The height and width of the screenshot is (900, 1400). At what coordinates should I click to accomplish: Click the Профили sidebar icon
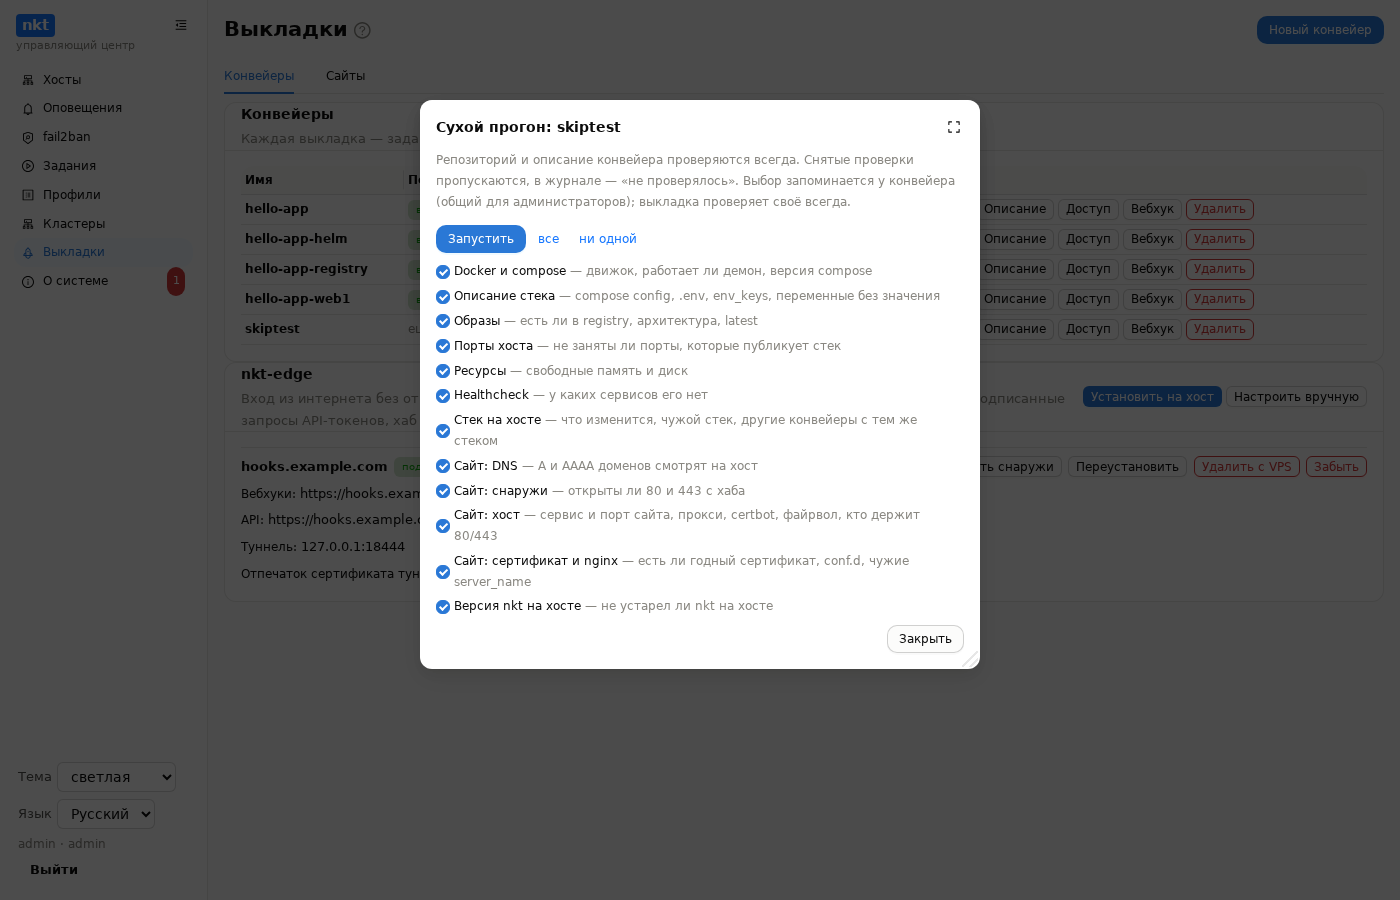tap(28, 195)
